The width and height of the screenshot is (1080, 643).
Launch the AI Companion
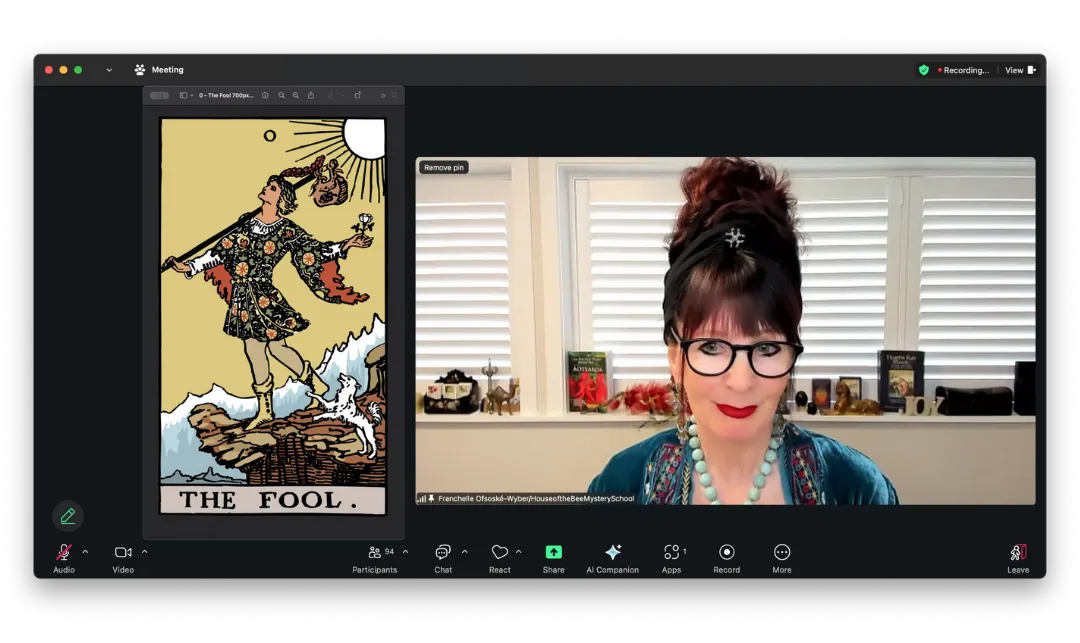pos(612,553)
